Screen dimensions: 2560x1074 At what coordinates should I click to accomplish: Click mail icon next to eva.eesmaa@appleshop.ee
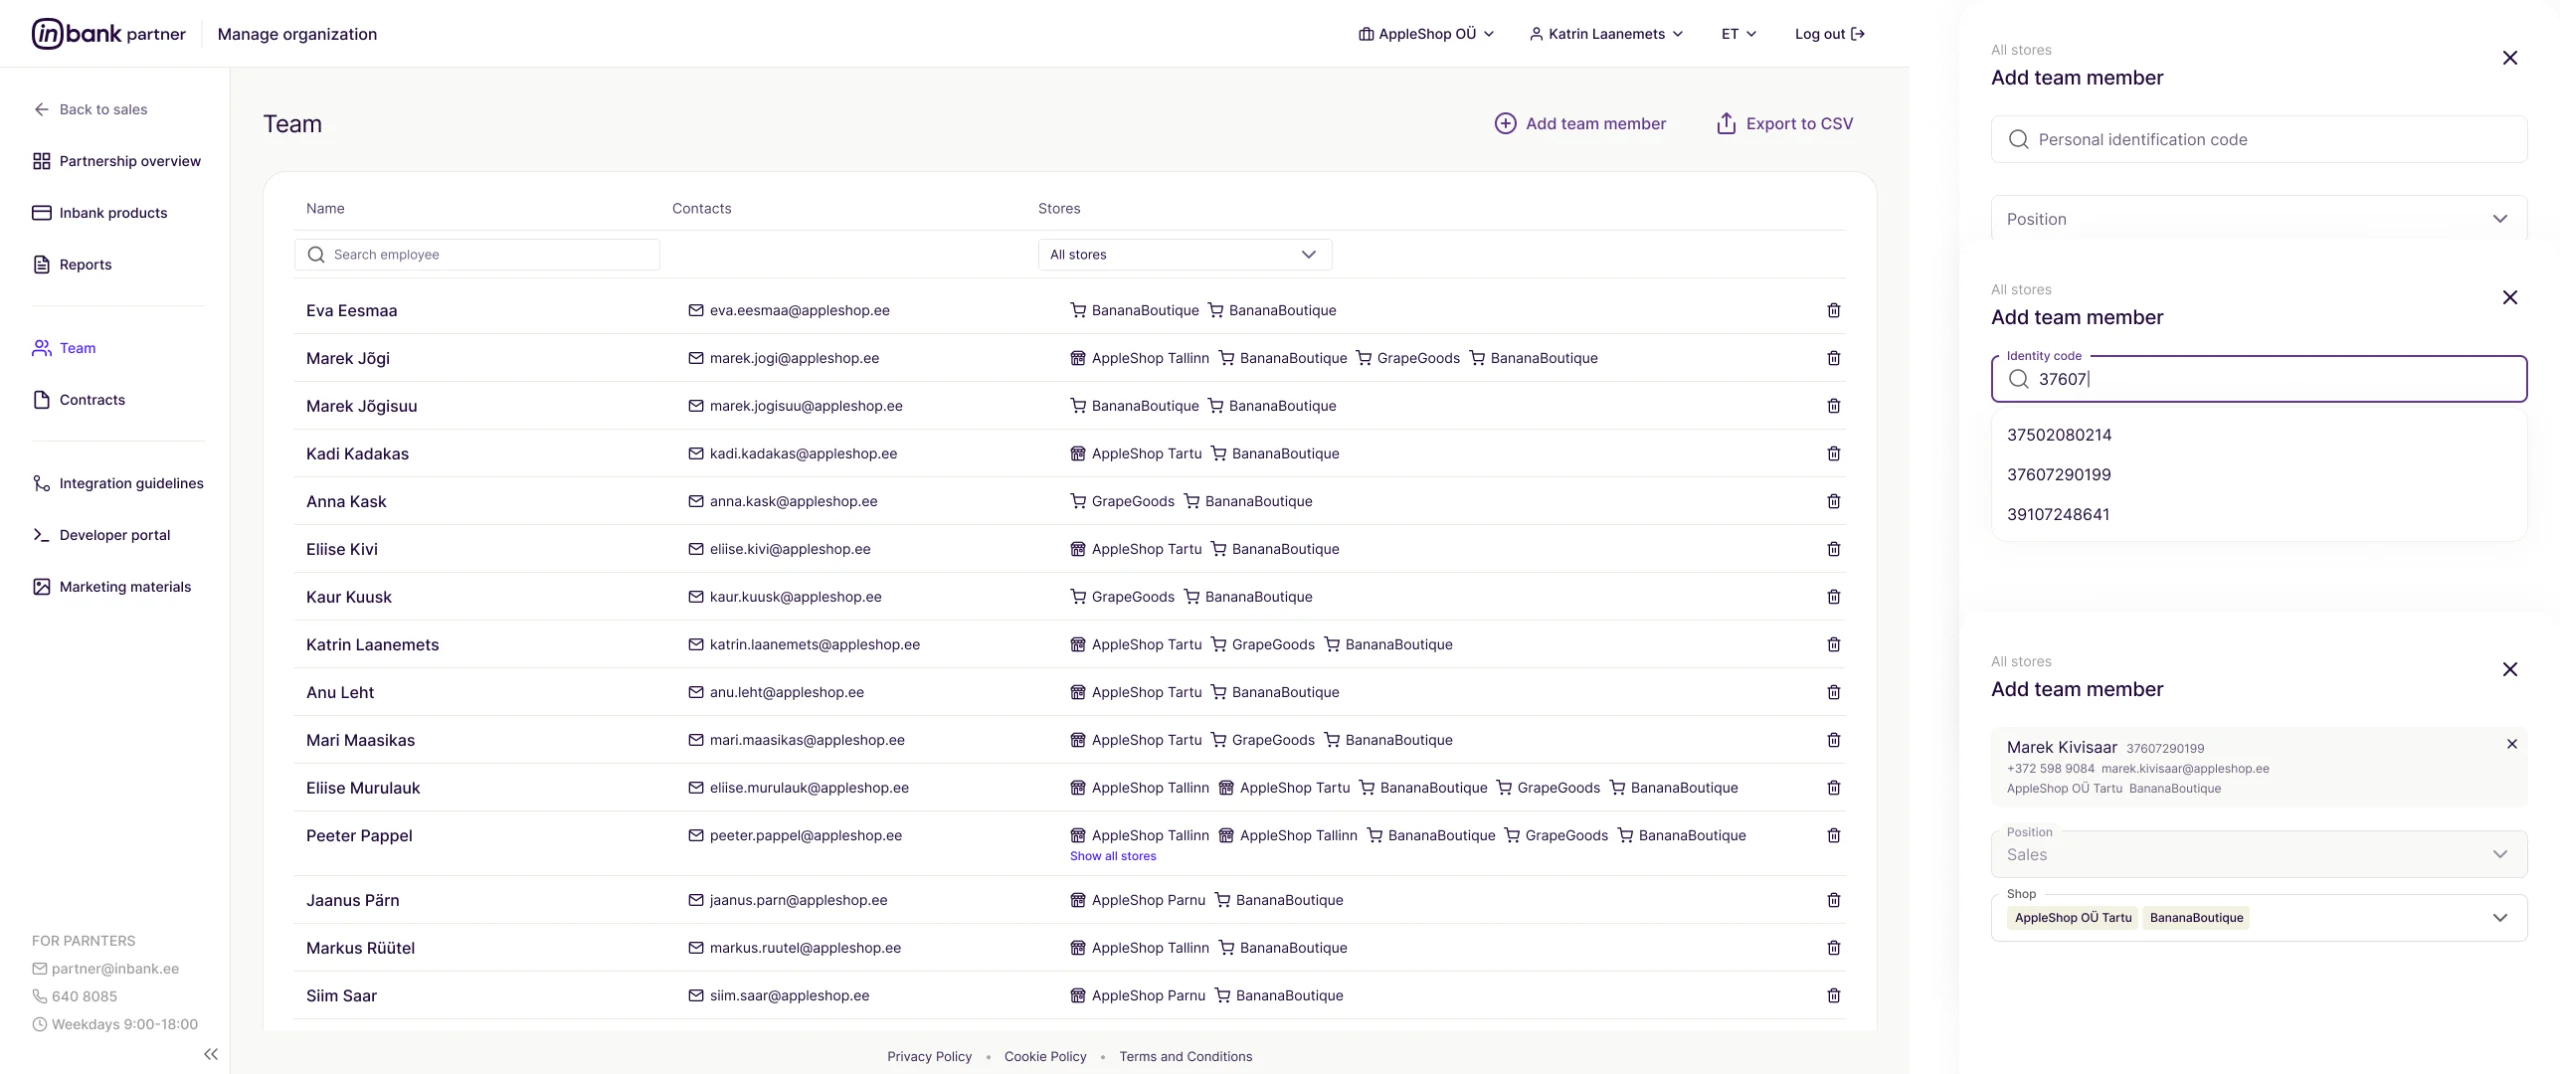click(x=695, y=310)
